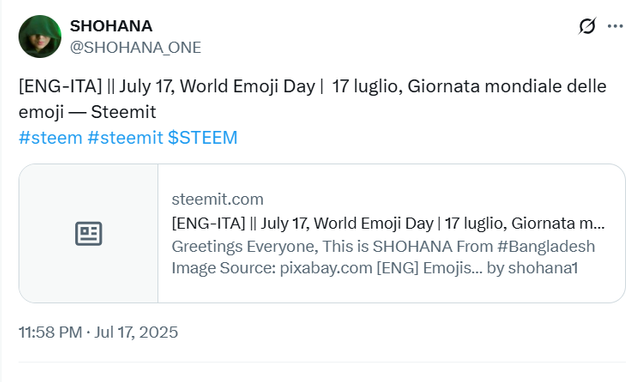Click the #Bangladesh text in card preview

tap(546, 247)
